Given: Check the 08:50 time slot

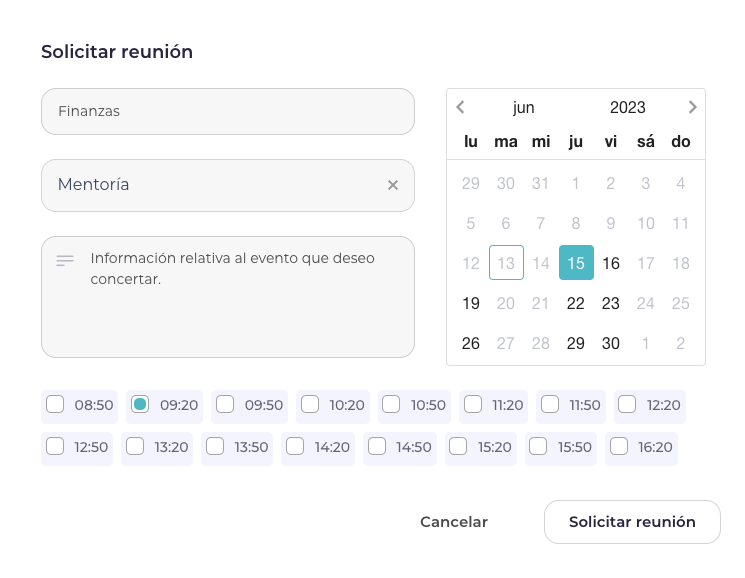Looking at the screenshot, I should [55, 405].
